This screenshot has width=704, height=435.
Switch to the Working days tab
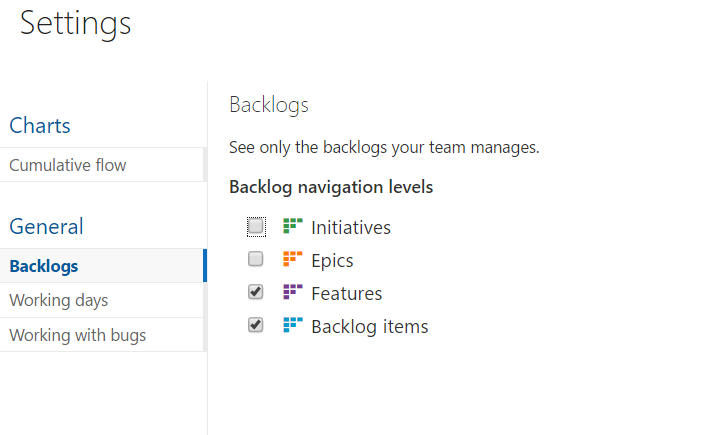pyautogui.click(x=103, y=300)
